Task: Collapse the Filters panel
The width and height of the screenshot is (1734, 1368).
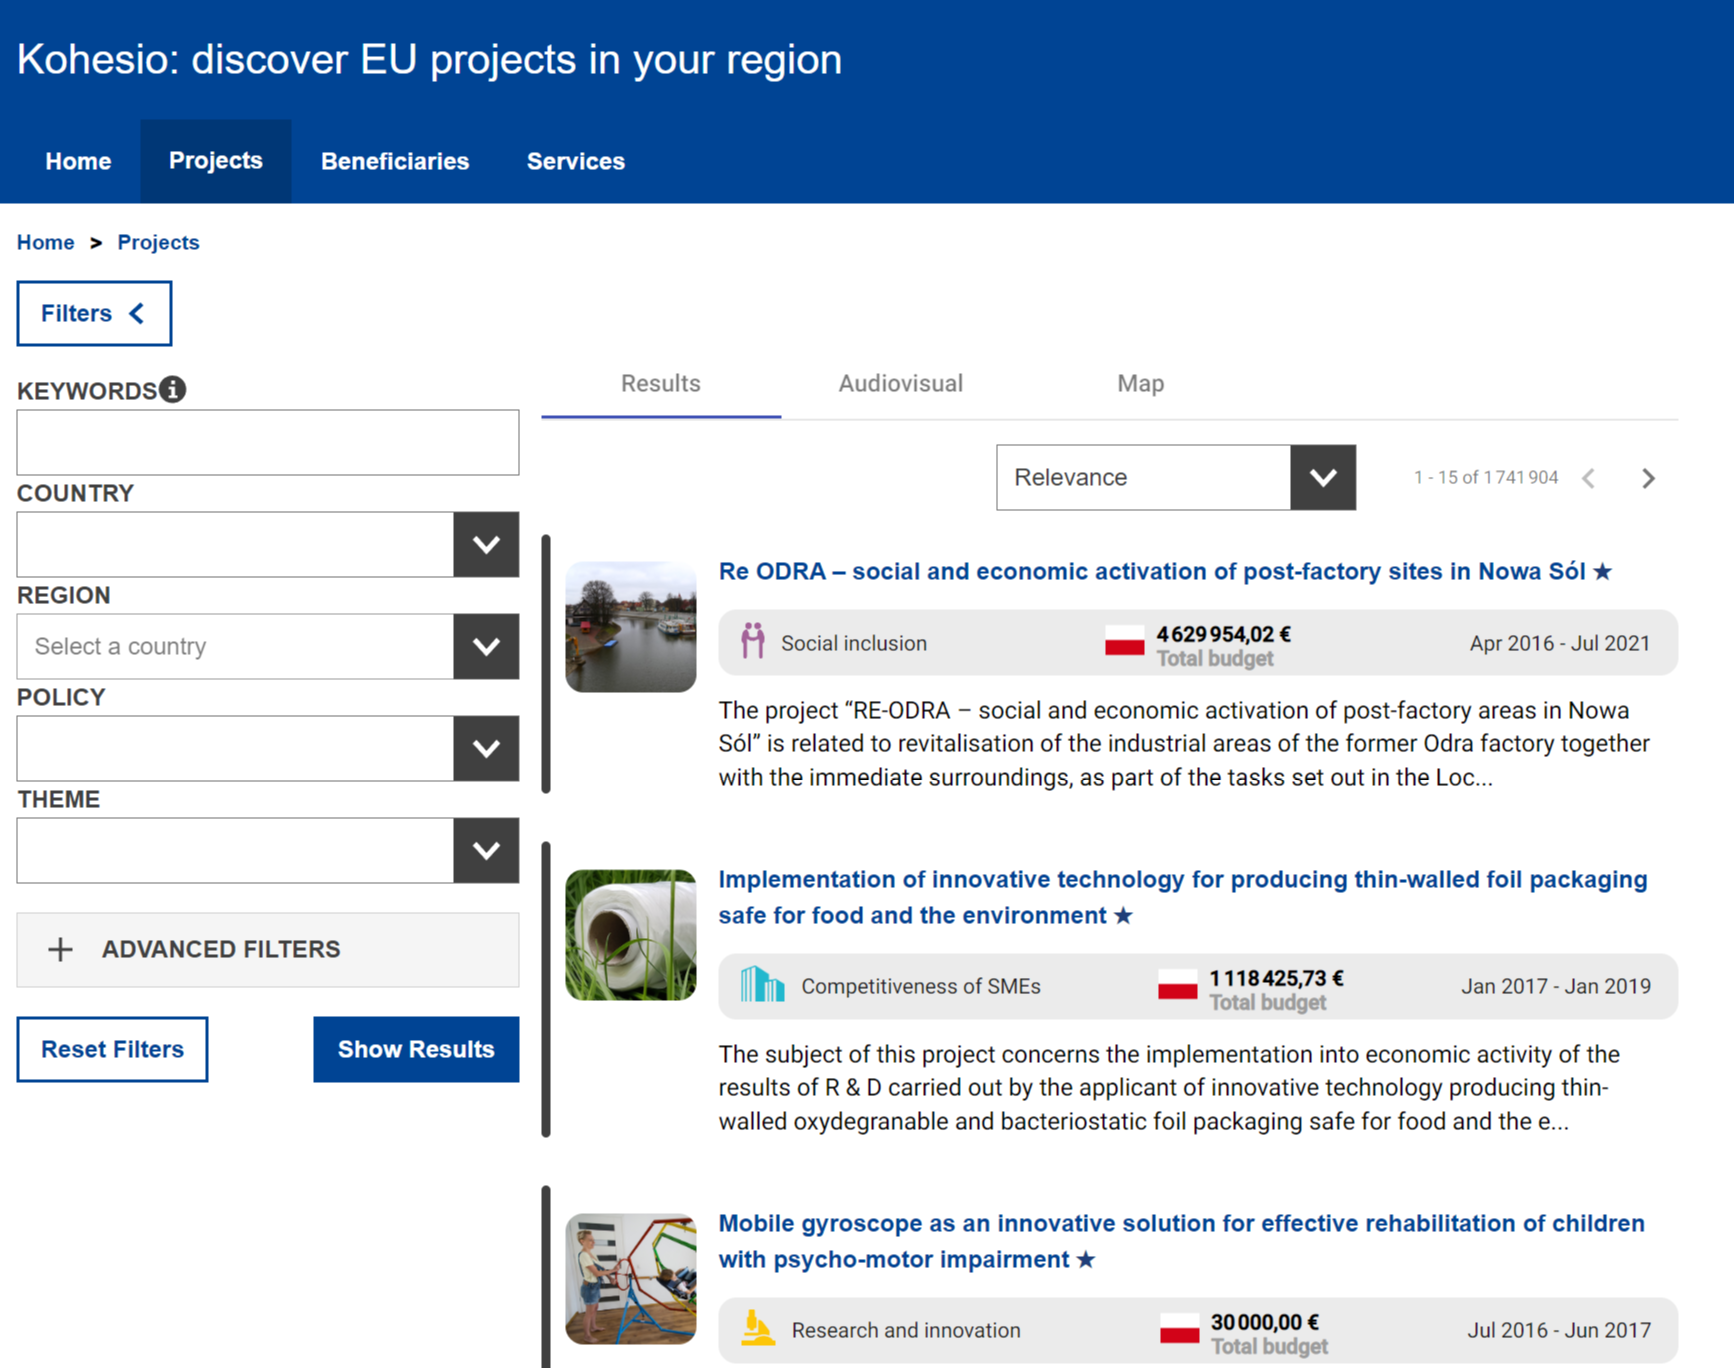Action: (94, 314)
